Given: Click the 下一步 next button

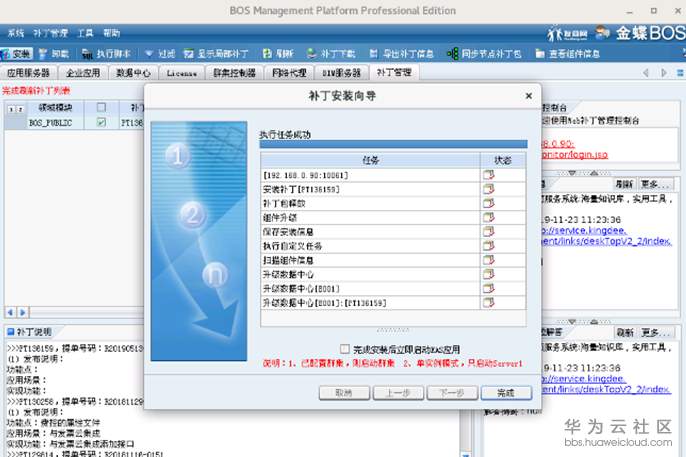Looking at the screenshot, I should tap(452, 393).
